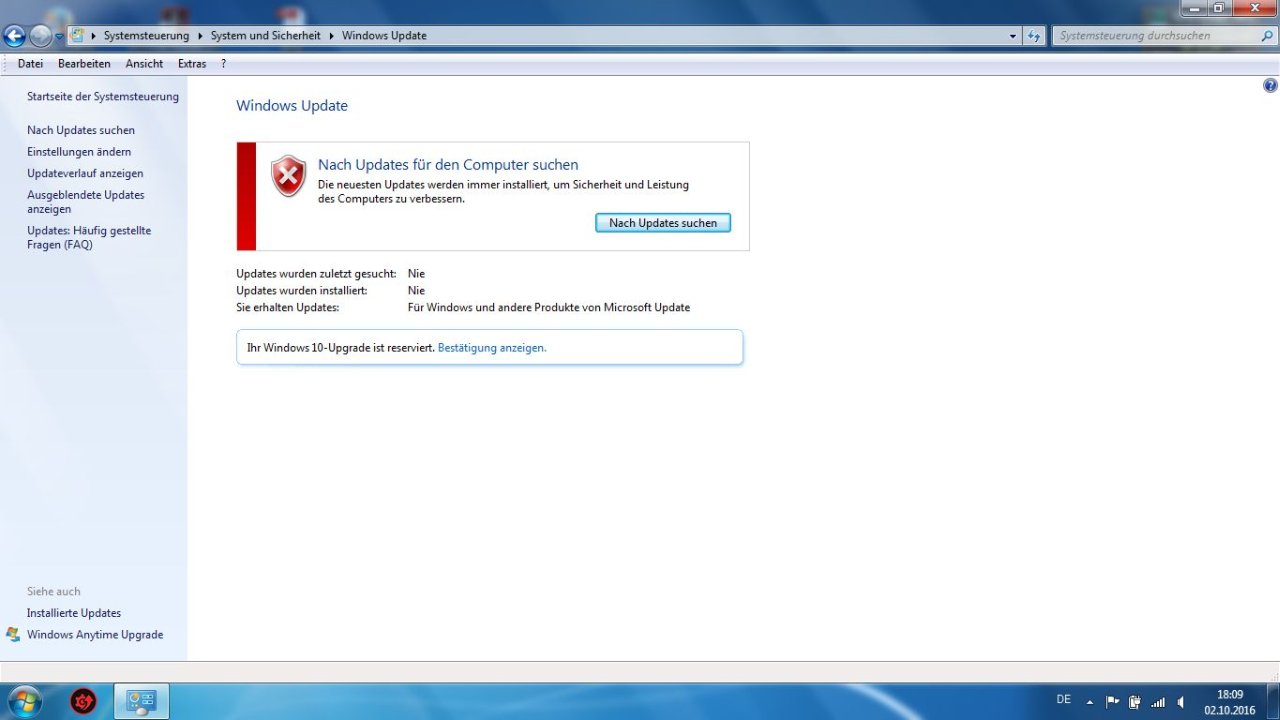Open Updateverlauf anzeigen
Image resolution: width=1280 pixels, height=720 pixels.
pos(85,173)
